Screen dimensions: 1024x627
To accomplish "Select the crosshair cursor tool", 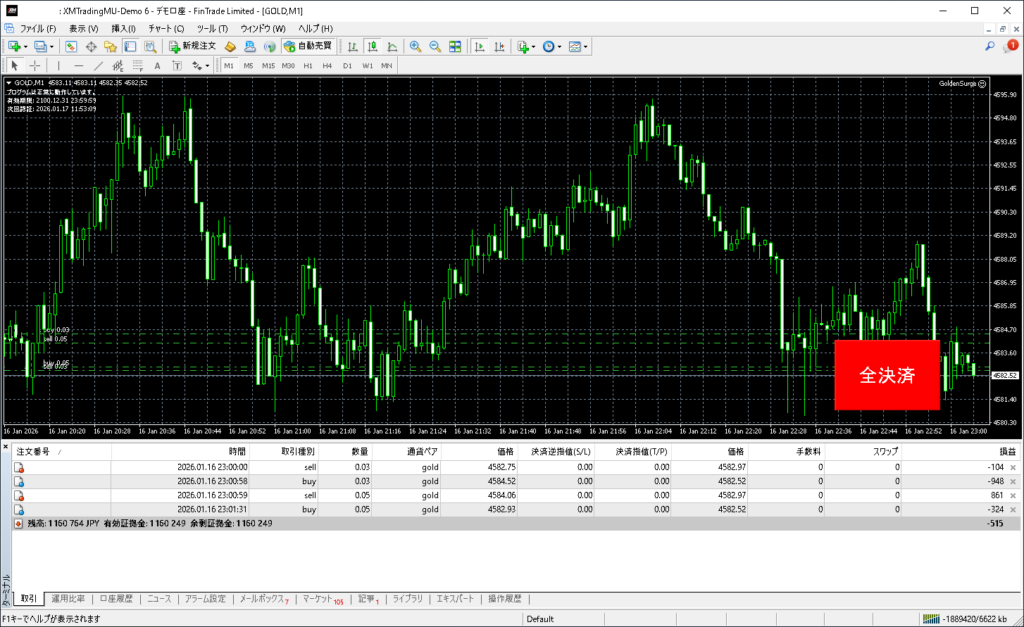I will tap(34, 66).
